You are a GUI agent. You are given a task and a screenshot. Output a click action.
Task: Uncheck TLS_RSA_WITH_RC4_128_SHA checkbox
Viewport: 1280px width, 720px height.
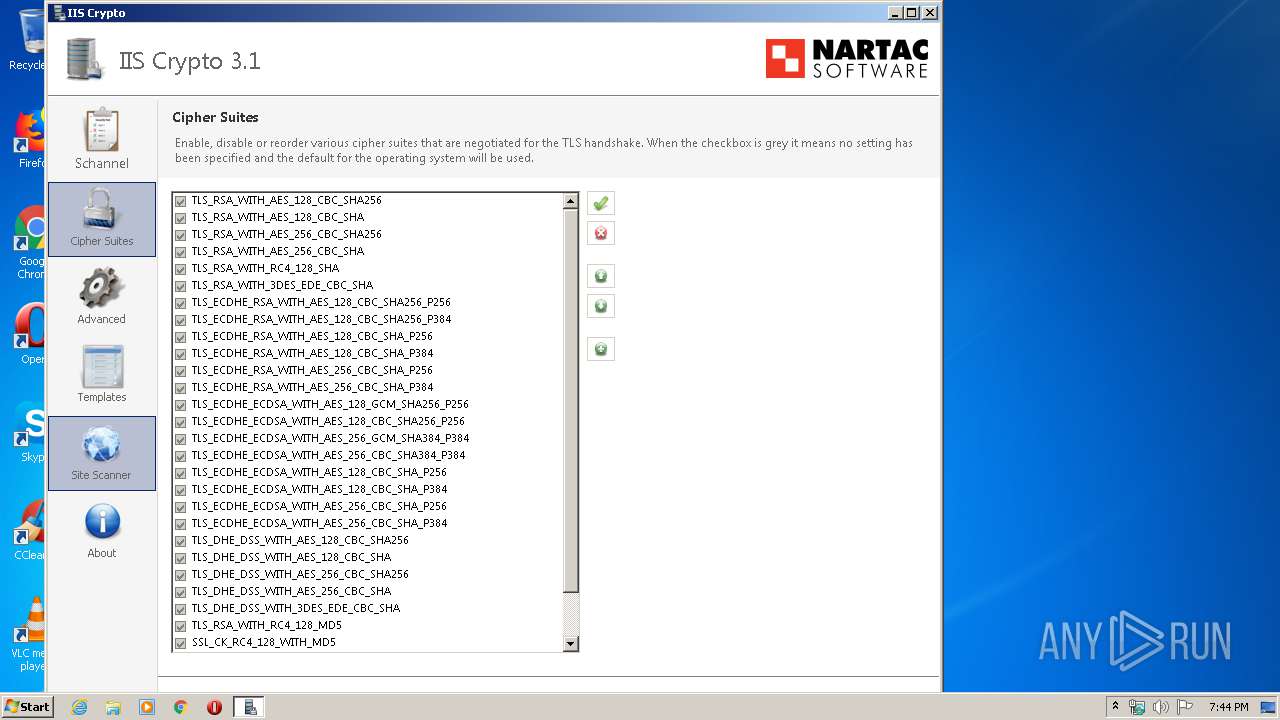point(181,269)
